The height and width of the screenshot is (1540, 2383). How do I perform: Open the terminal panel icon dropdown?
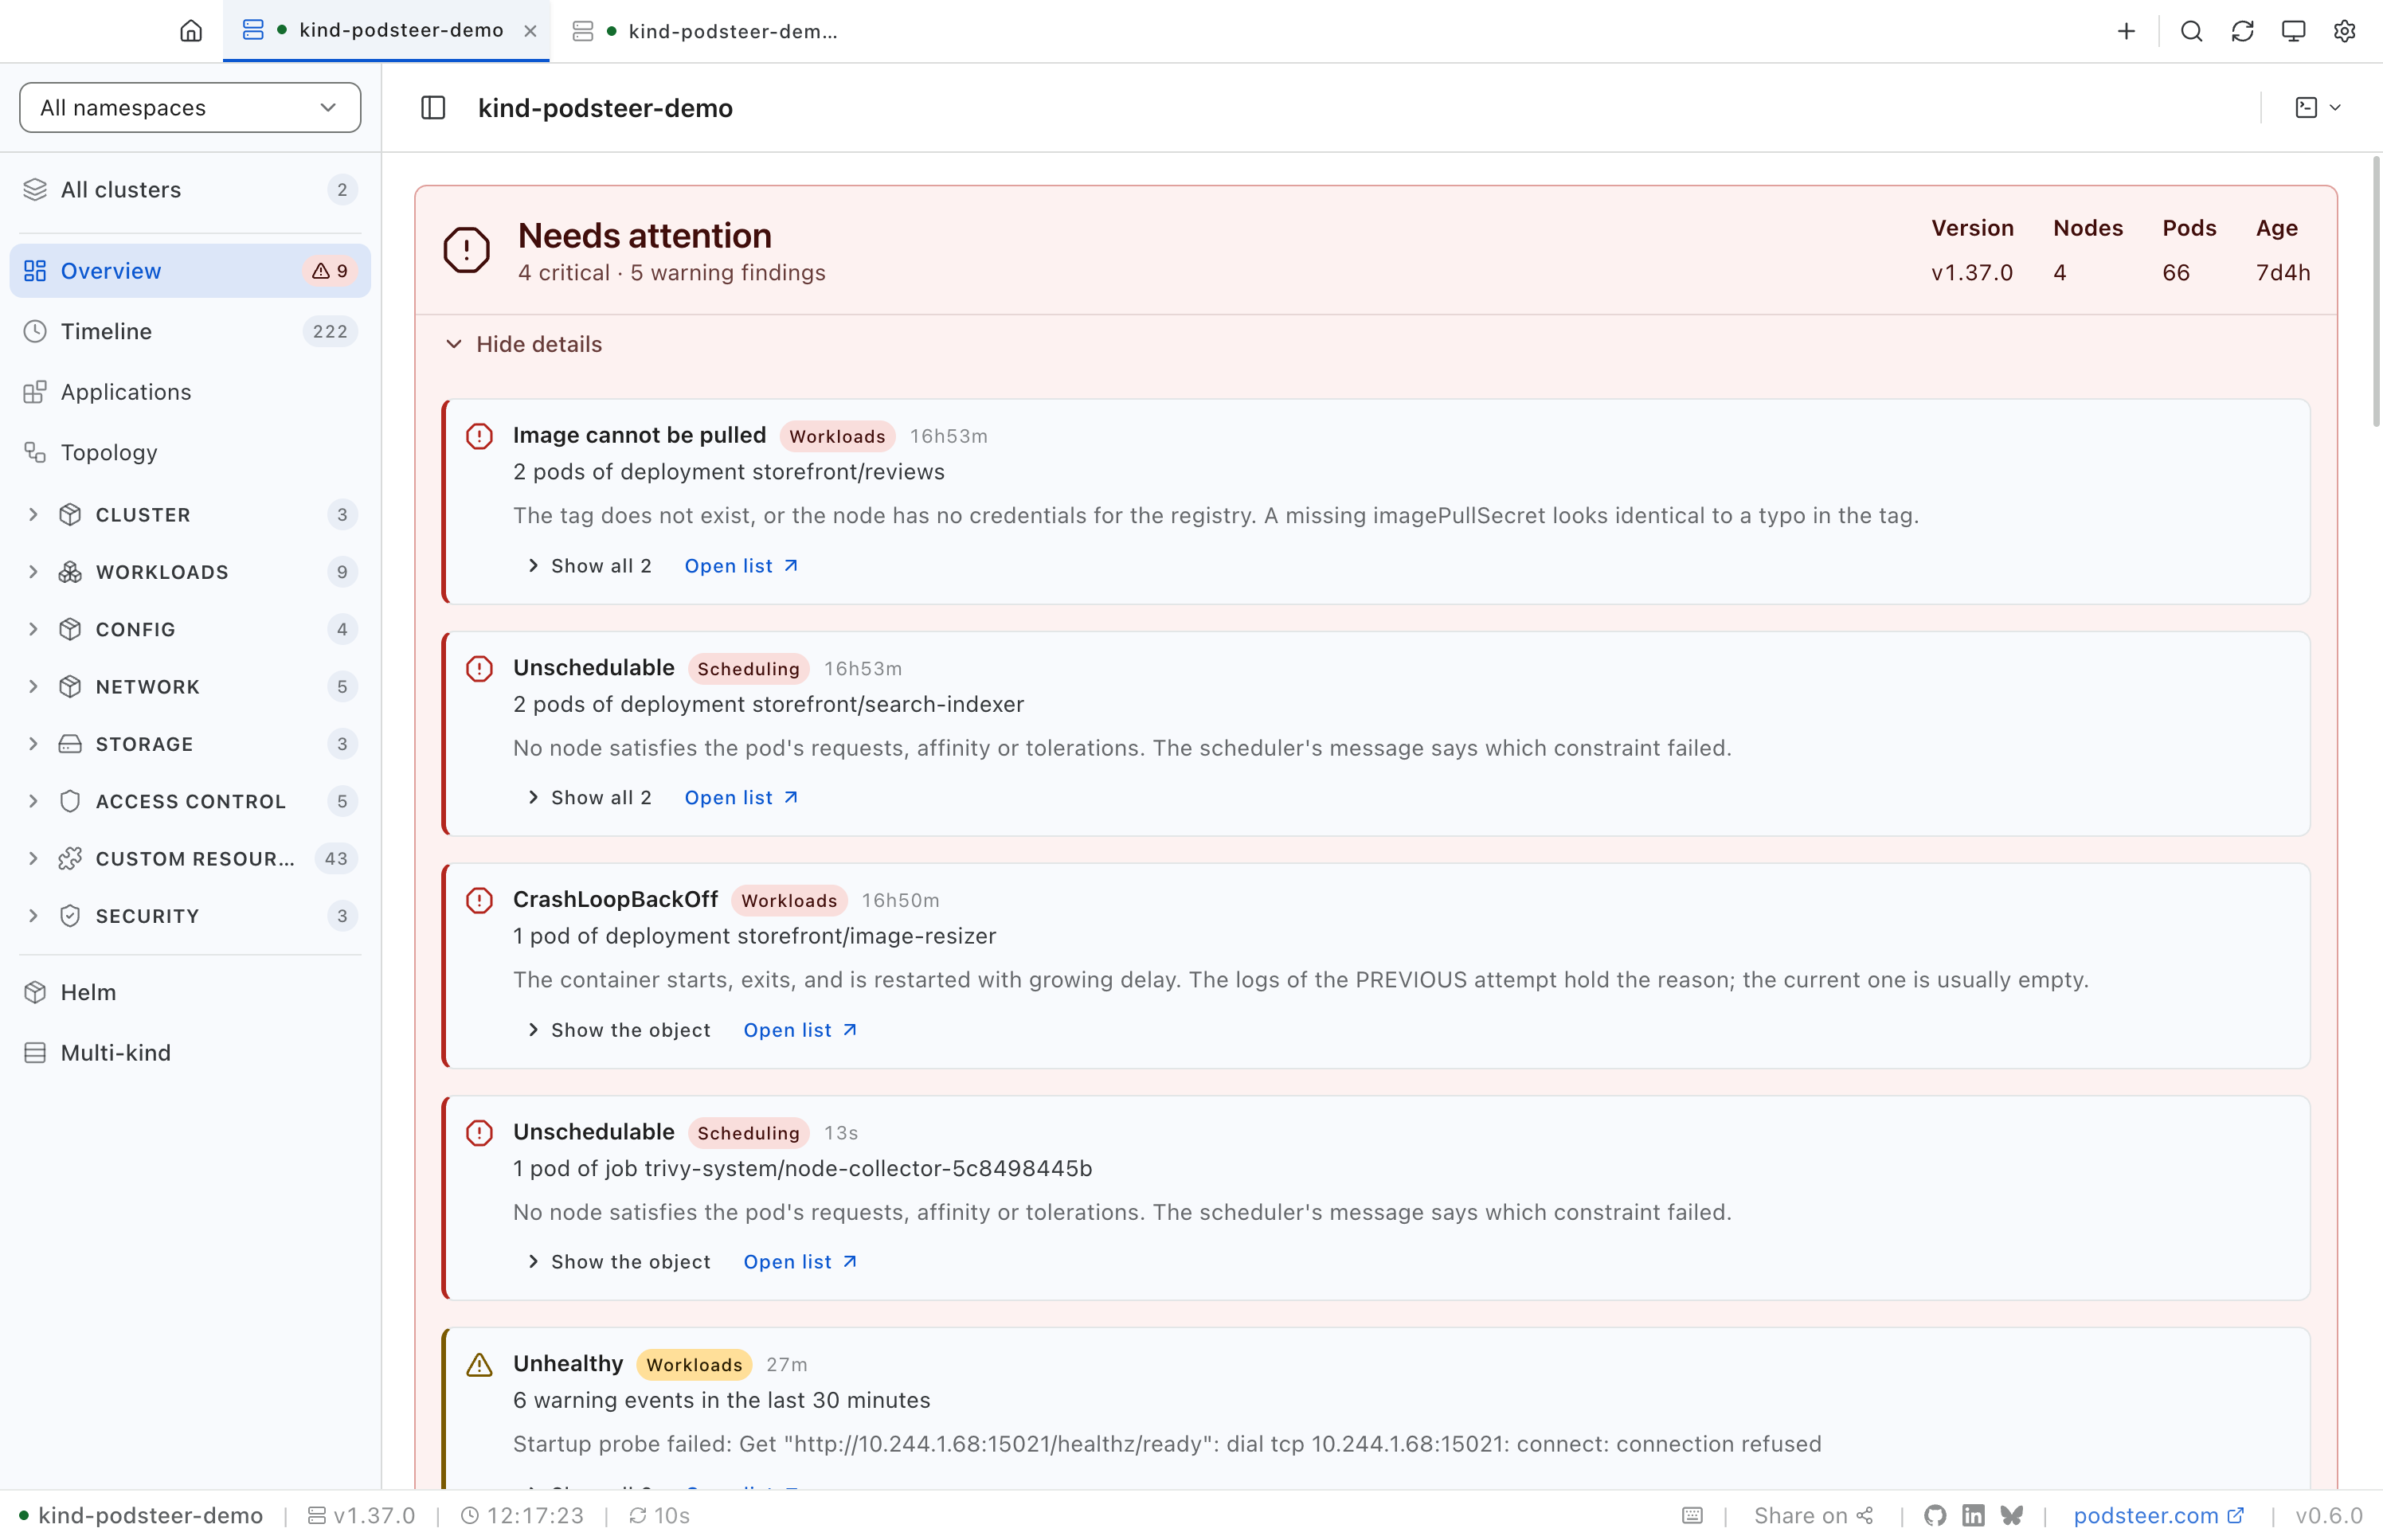point(2317,108)
